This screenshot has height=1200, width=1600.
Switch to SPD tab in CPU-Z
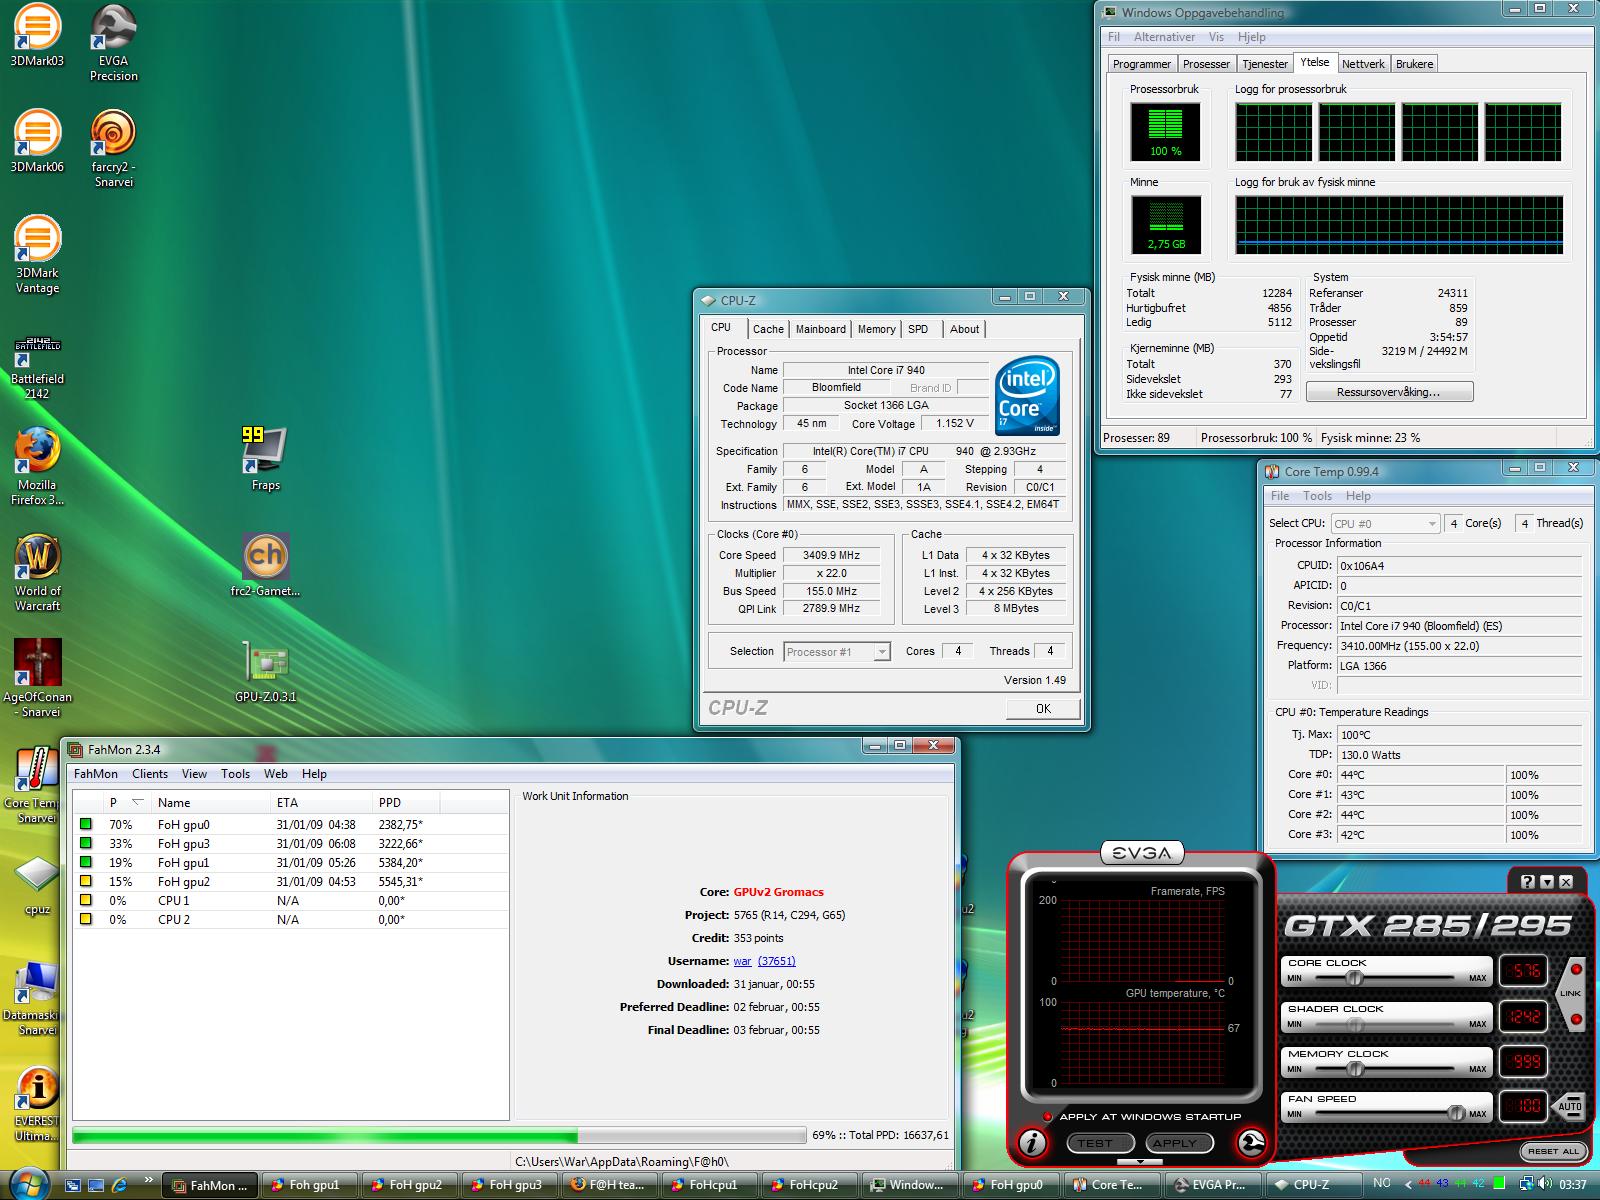(918, 329)
